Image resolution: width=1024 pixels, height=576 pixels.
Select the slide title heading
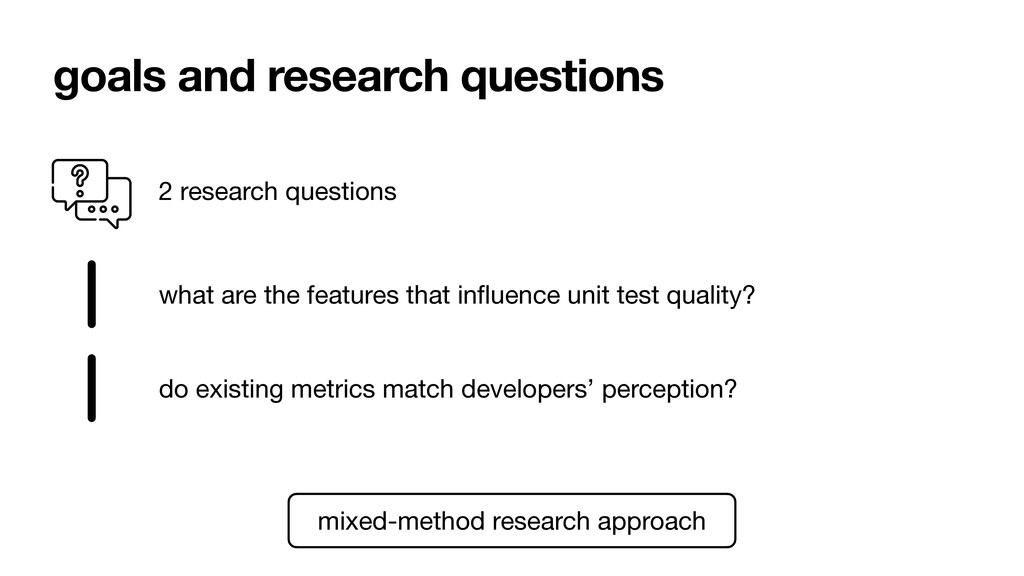[x=359, y=77]
